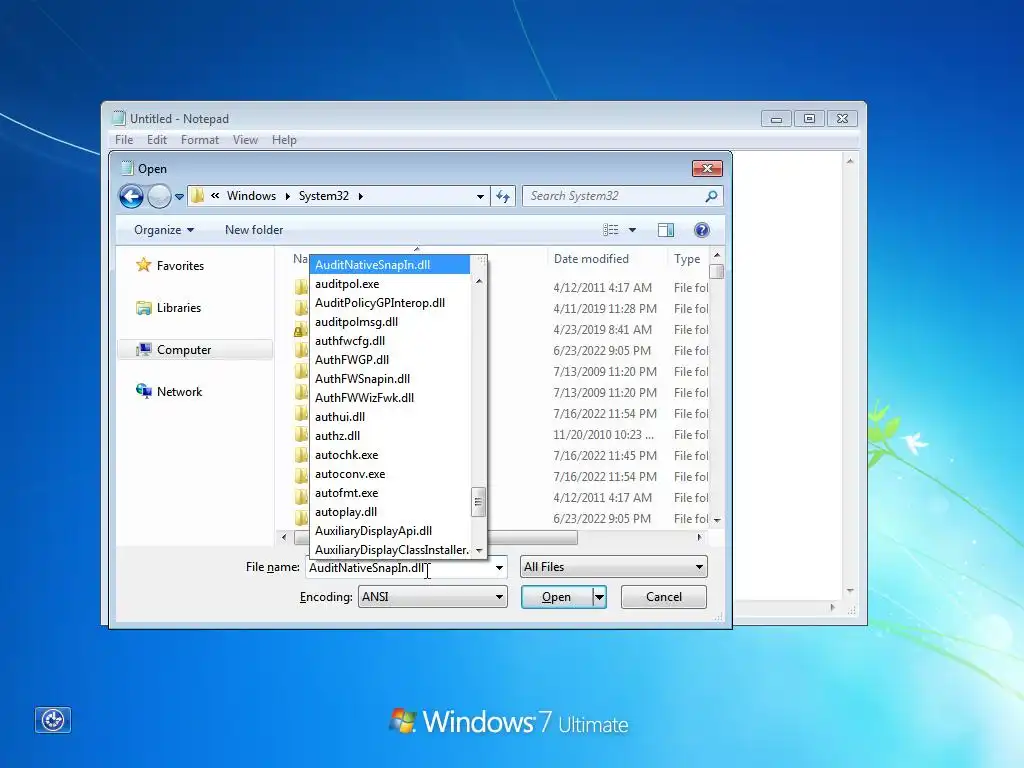Screen dimensions: 1024x768
Task: Select AuthFWSnapin.dll suggestion
Action: [390, 378]
